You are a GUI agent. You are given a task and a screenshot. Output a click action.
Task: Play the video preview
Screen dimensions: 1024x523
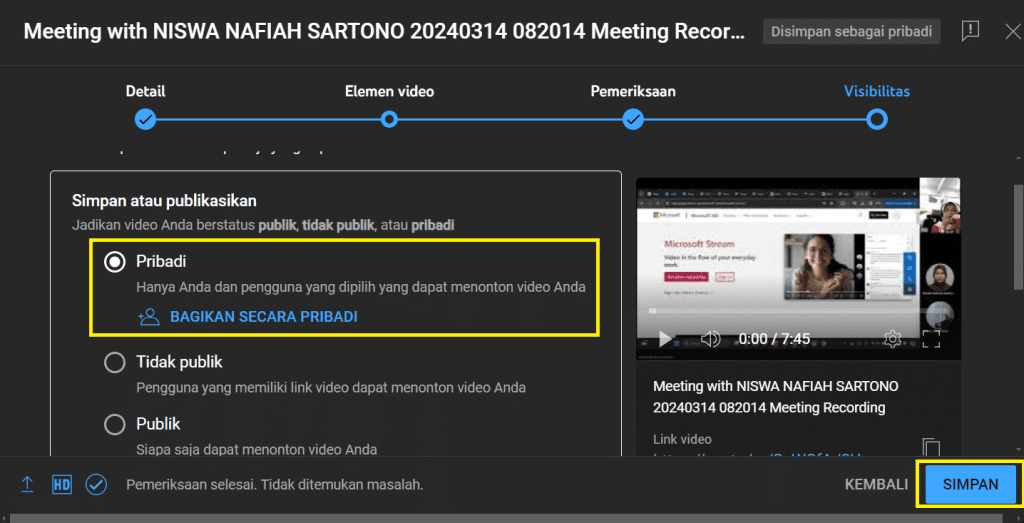coord(666,339)
